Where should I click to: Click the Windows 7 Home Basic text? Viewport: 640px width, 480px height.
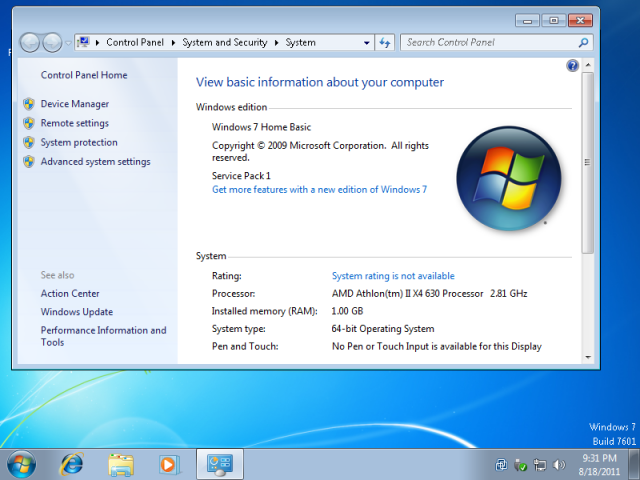(x=261, y=127)
